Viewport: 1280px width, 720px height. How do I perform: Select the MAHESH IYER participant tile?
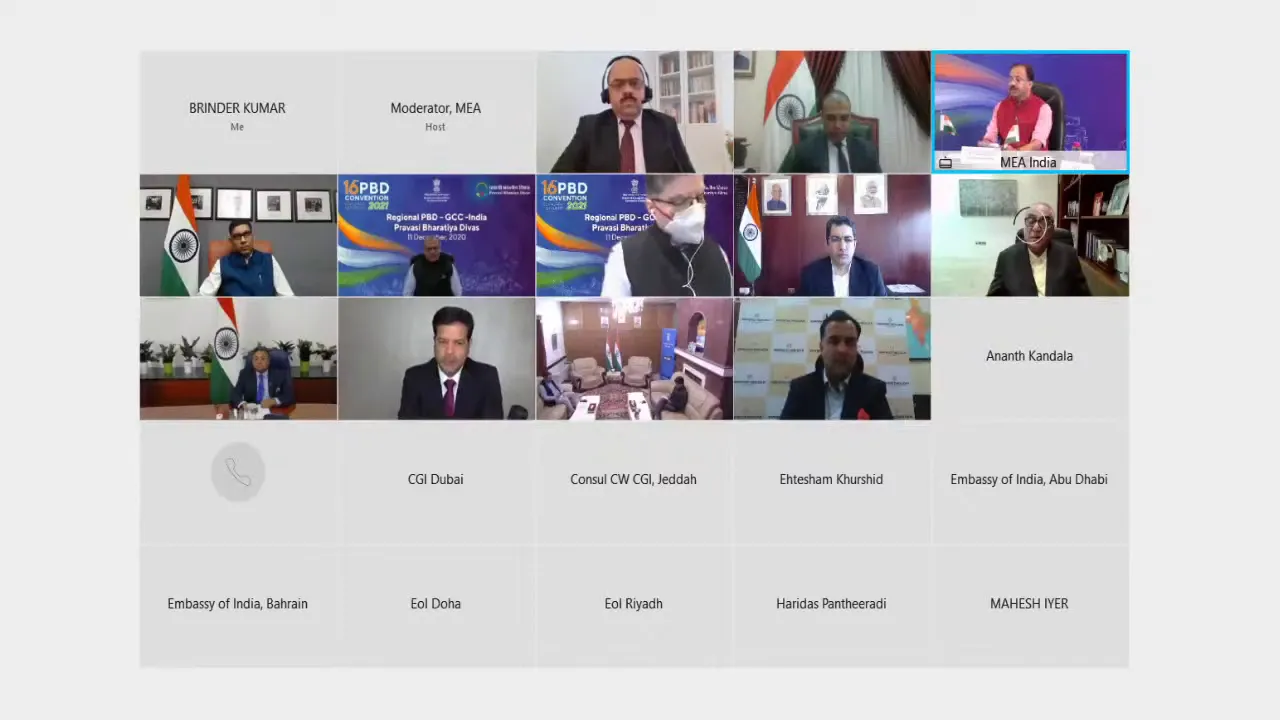coord(1030,606)
